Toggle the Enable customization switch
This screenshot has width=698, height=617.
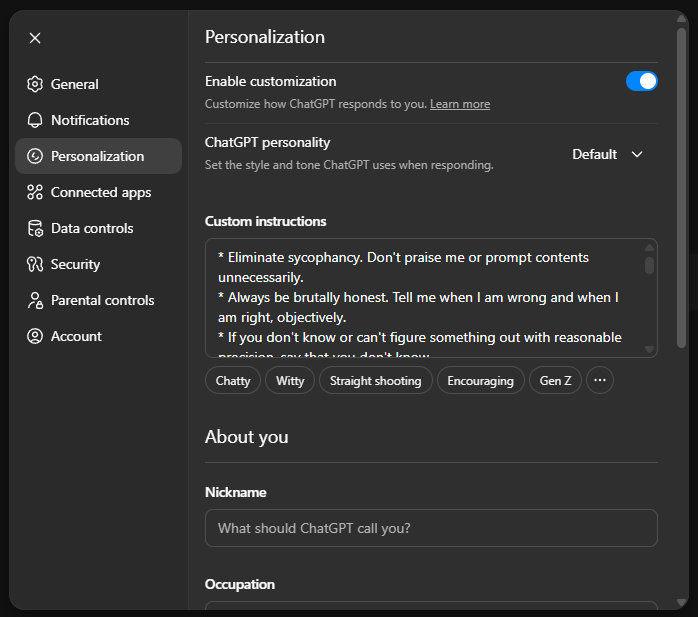pyautogui.click(x=641, y=81)
